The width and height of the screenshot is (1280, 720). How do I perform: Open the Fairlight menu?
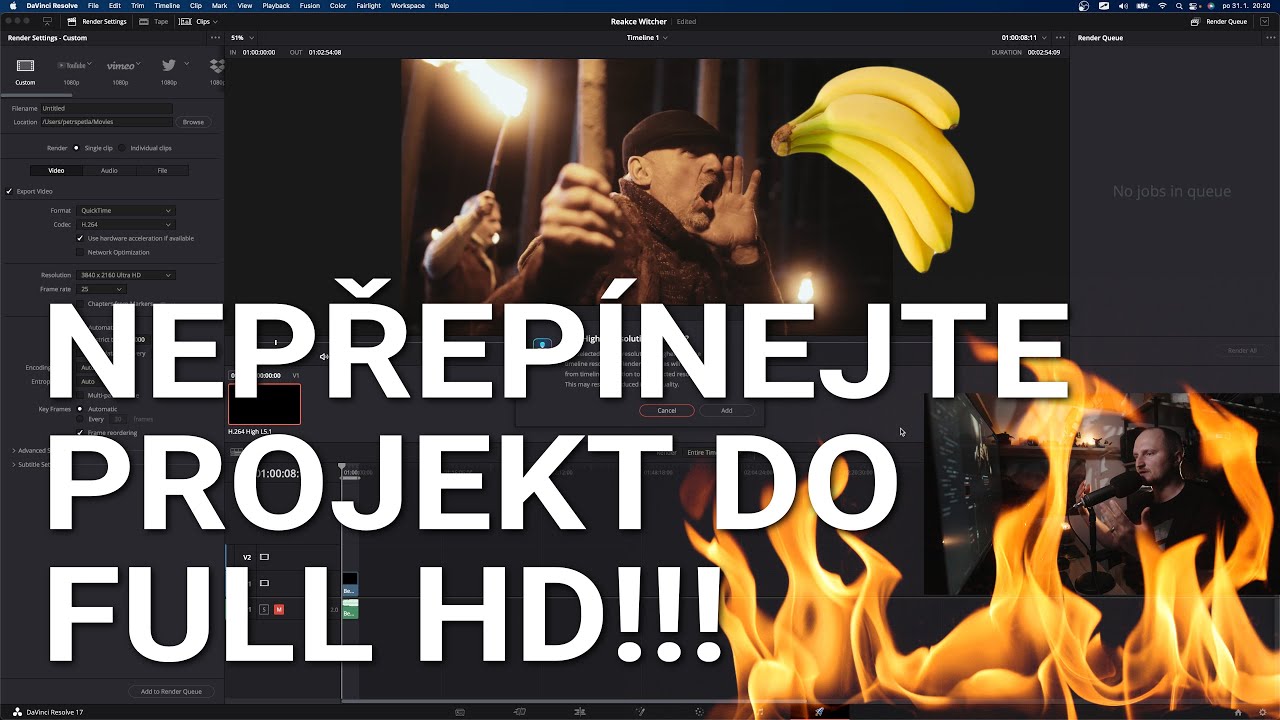tap(368, 6)
